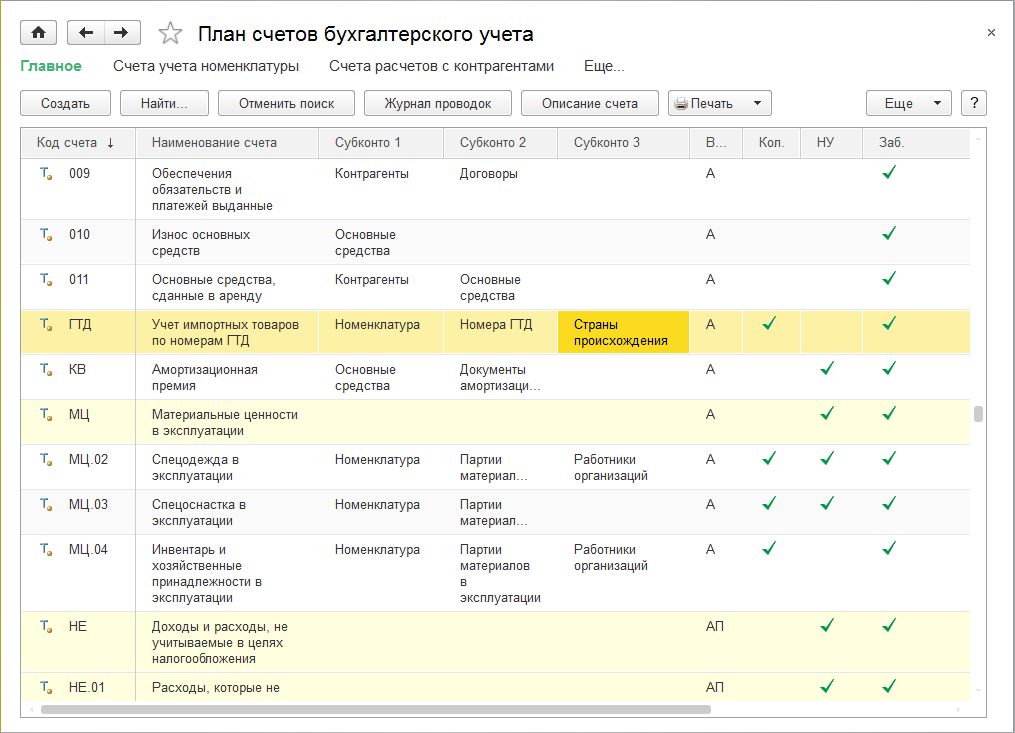Toggle НУ checkmark for the КВ account

(826, 368)
